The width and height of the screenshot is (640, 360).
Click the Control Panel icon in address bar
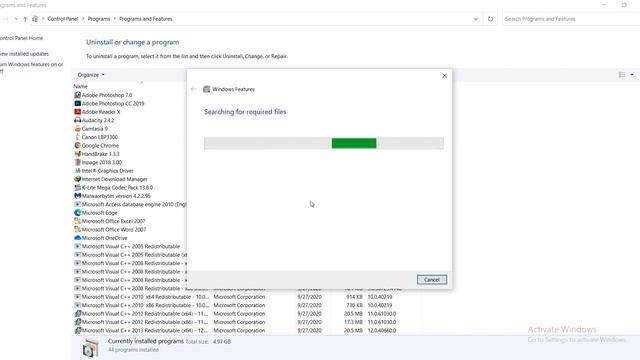click(35, 19)
